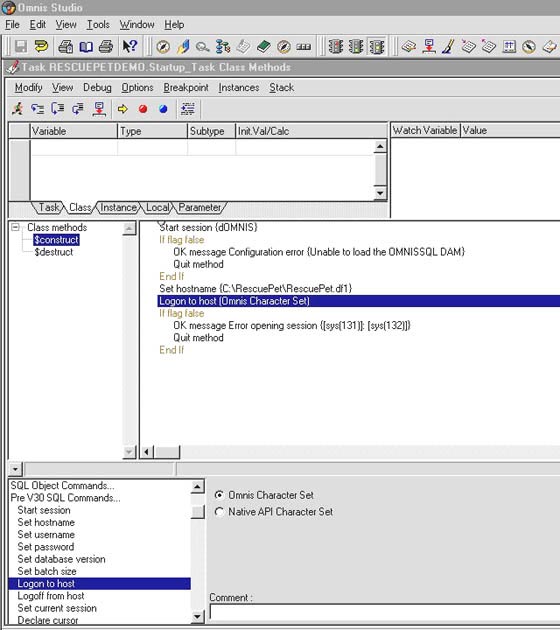Click the Go running man debug icon

17,108
